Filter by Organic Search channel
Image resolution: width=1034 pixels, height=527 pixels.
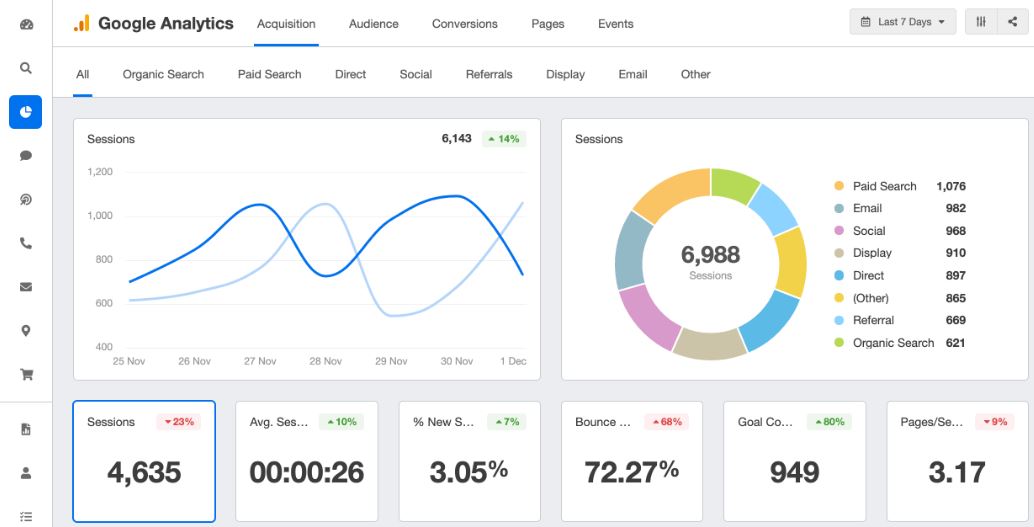pyautogui.click(x=164, y=75)
